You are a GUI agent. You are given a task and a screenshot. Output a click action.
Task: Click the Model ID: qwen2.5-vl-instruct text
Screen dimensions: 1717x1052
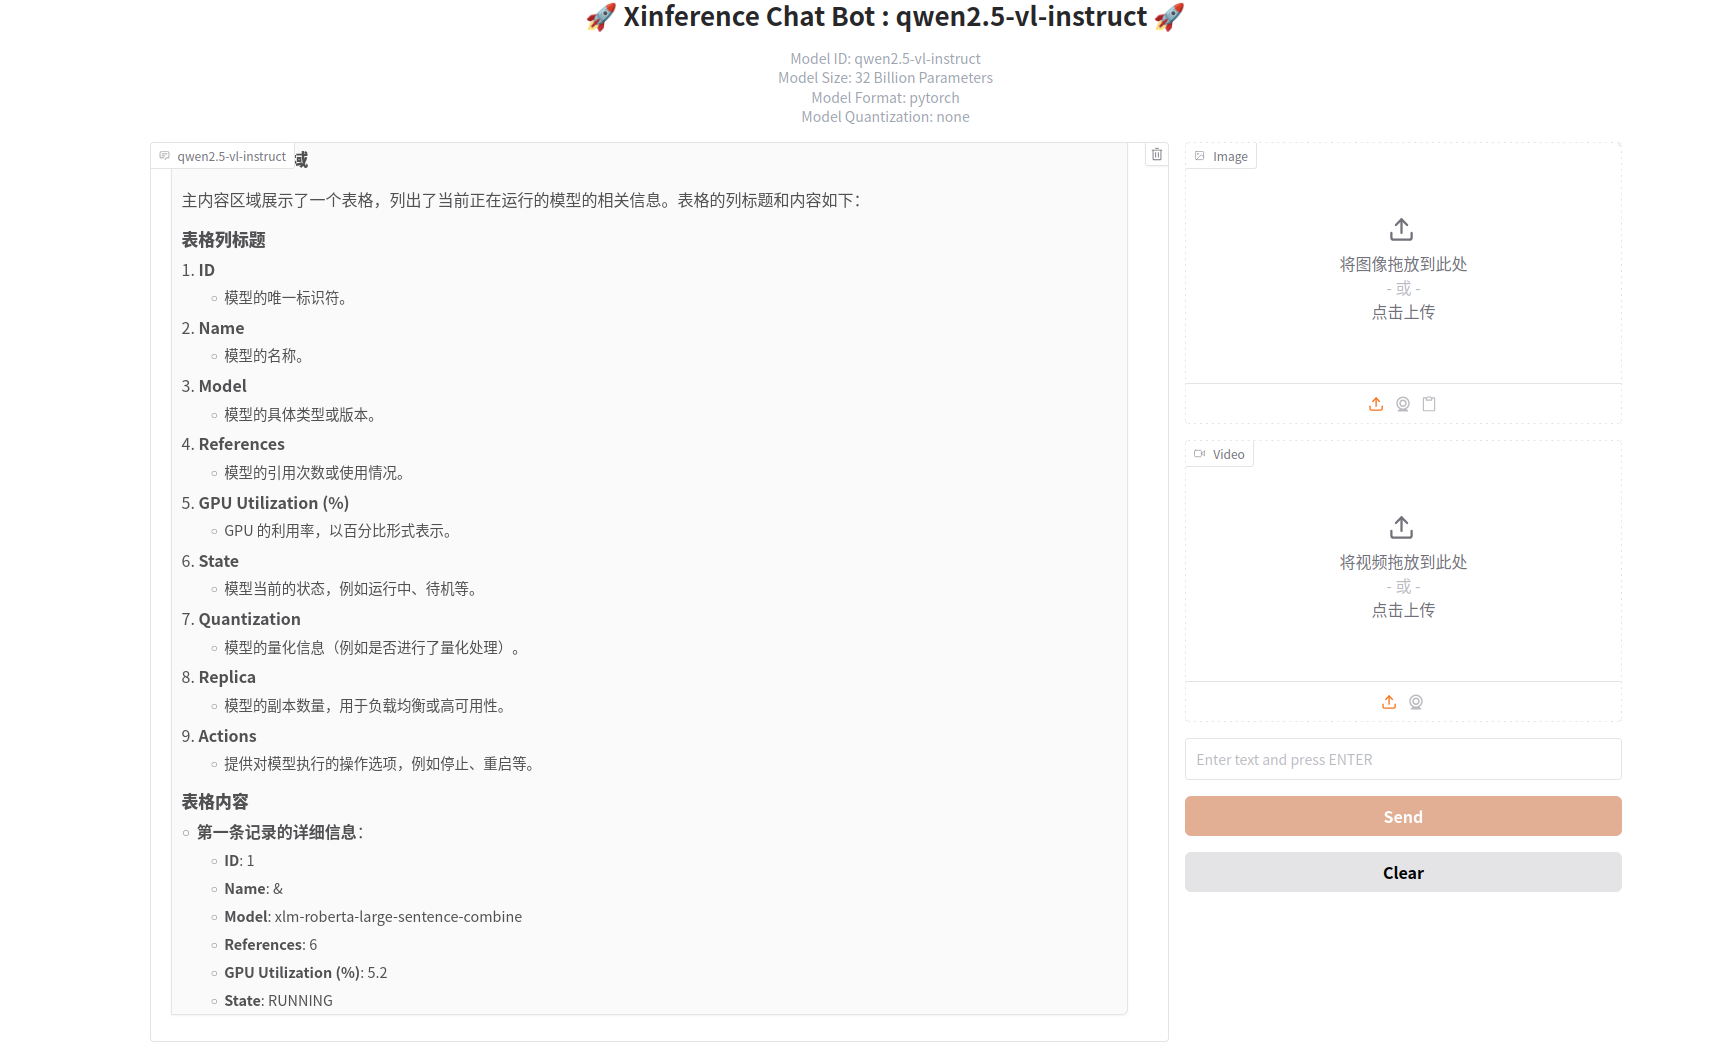pos(885,58)
